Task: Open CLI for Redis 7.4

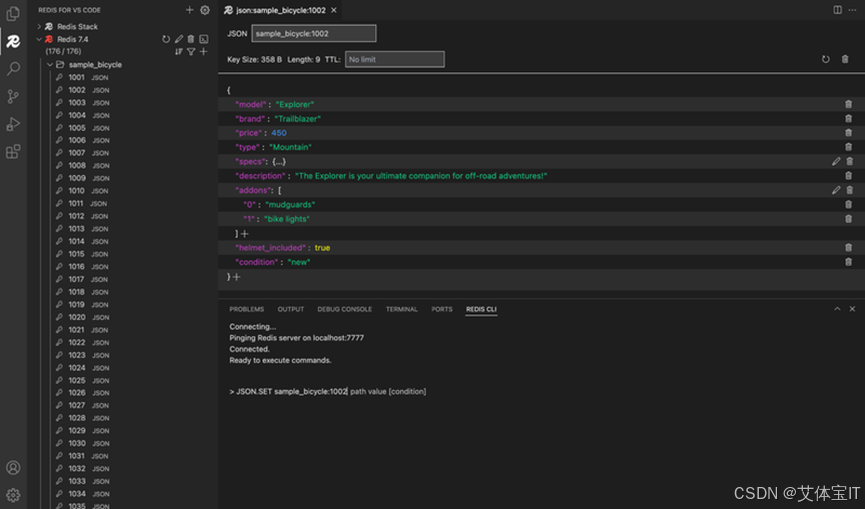Action: (204, 39)
